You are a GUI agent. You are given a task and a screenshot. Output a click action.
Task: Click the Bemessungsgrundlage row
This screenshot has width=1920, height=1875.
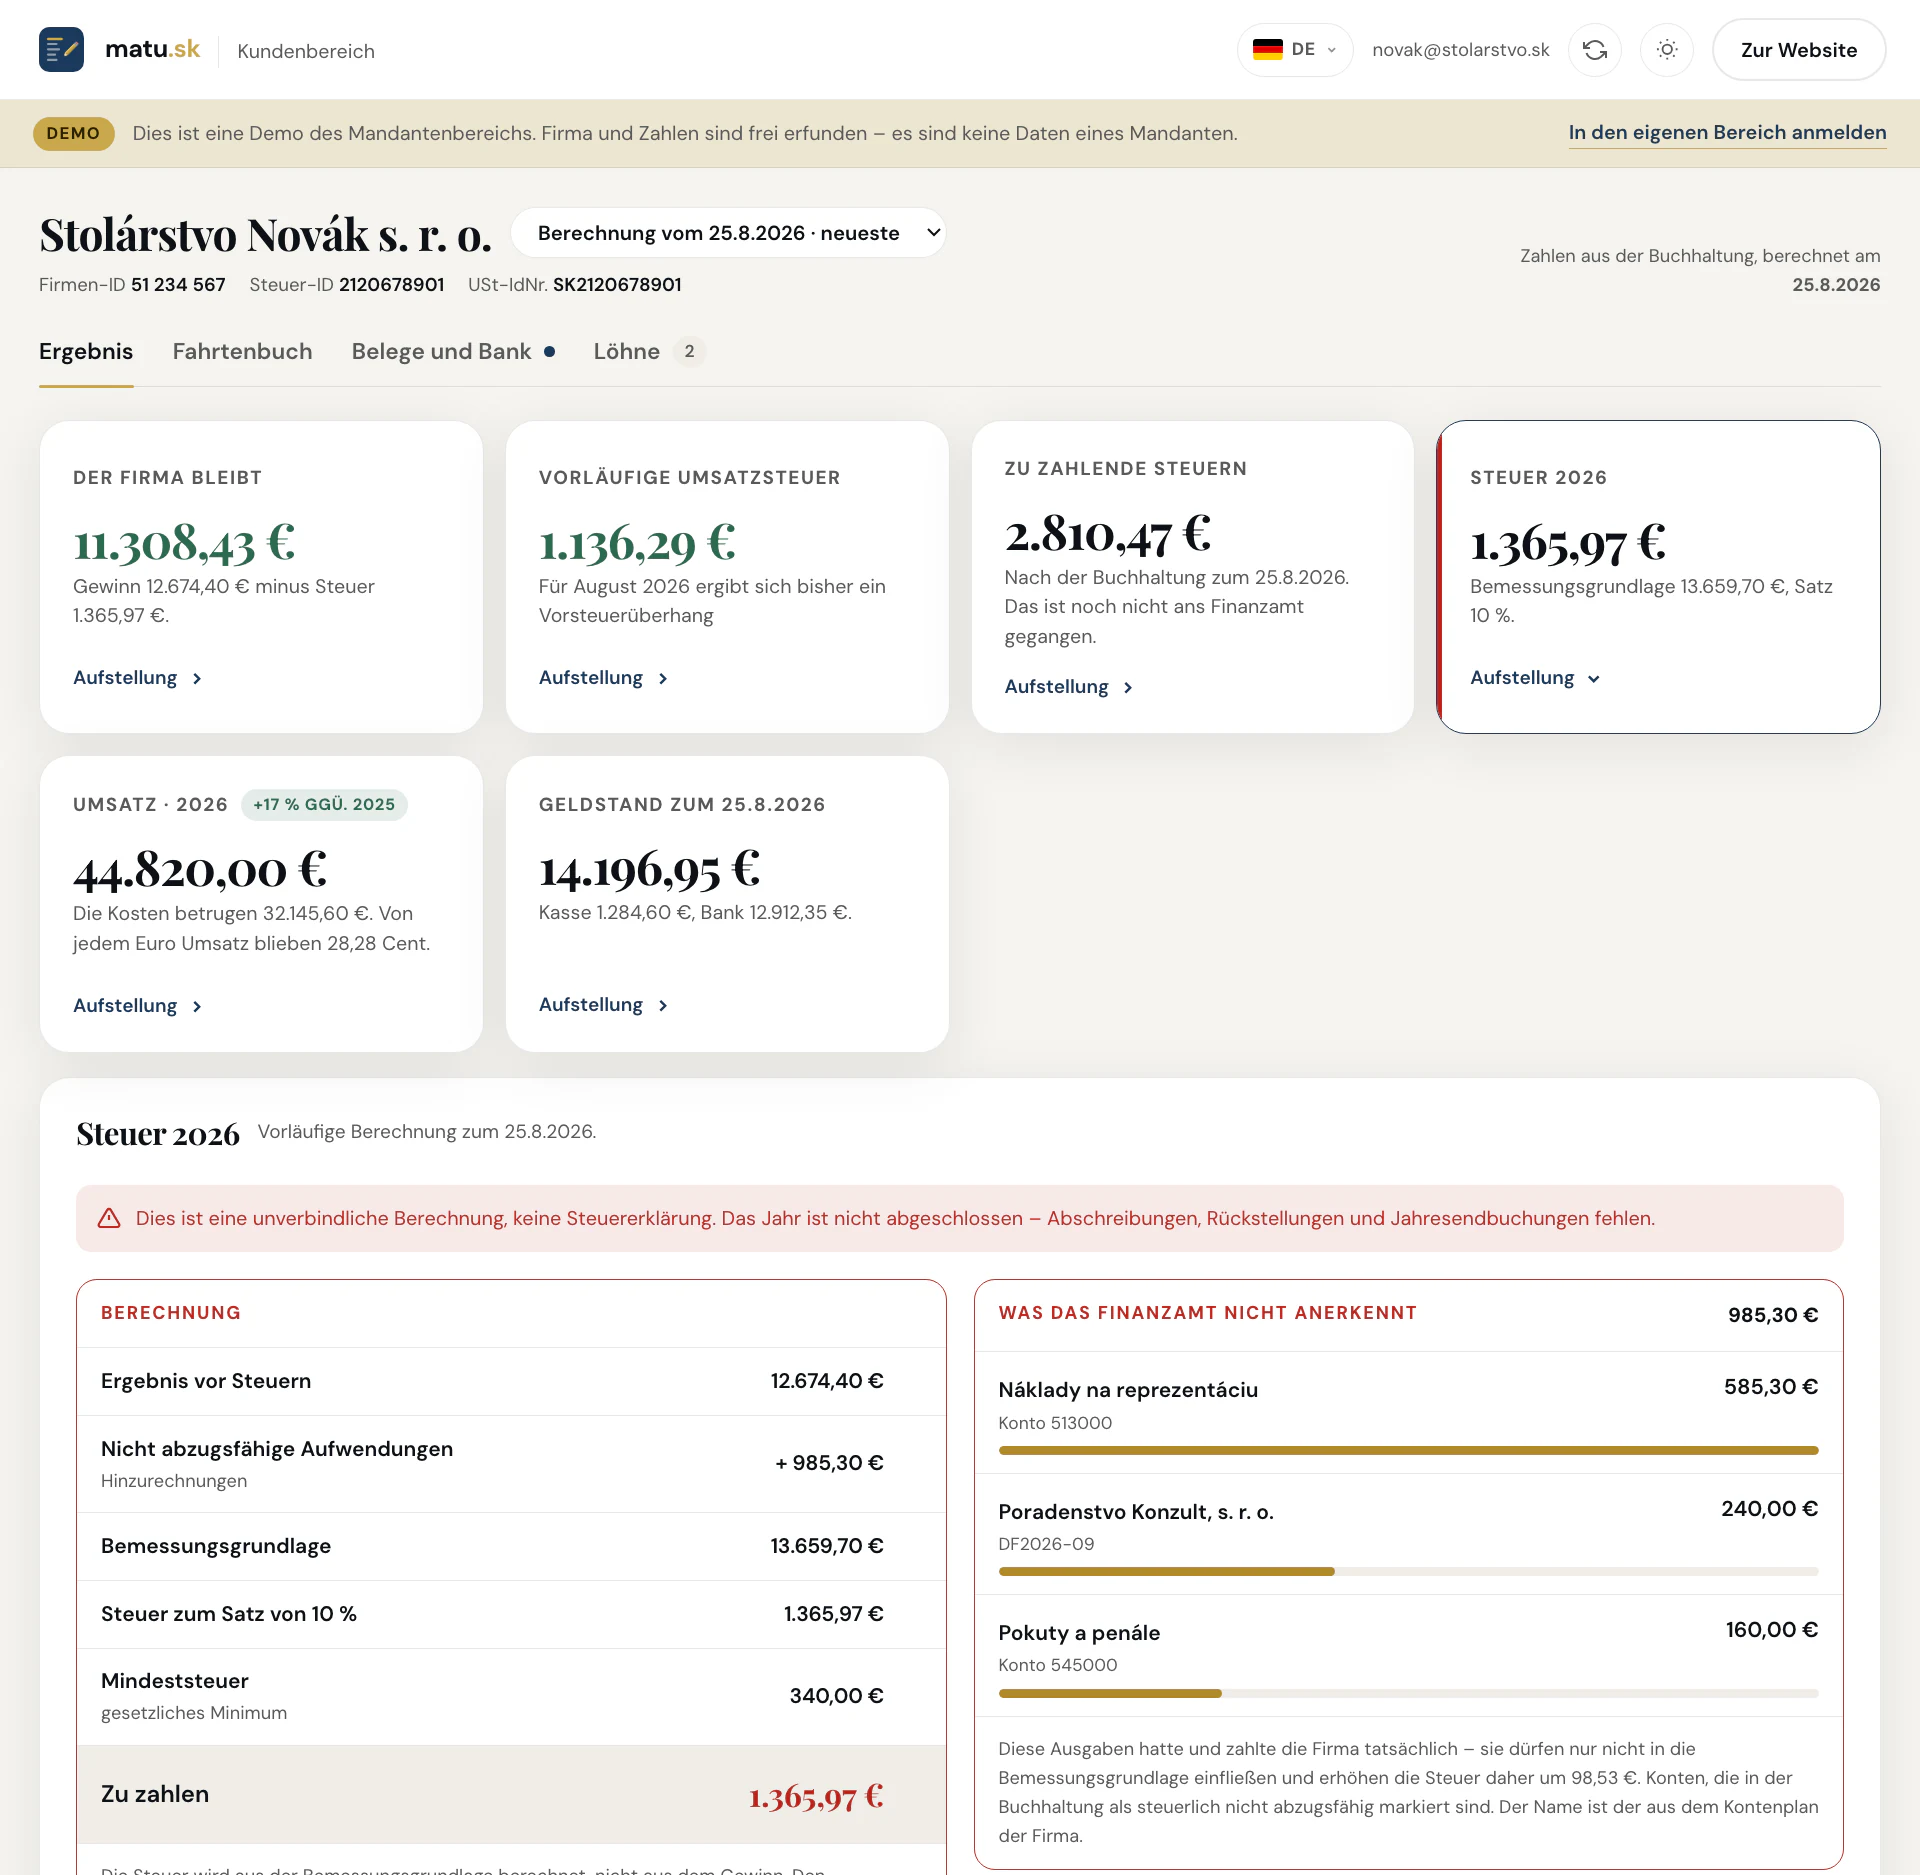click(x=511, y=1546)
